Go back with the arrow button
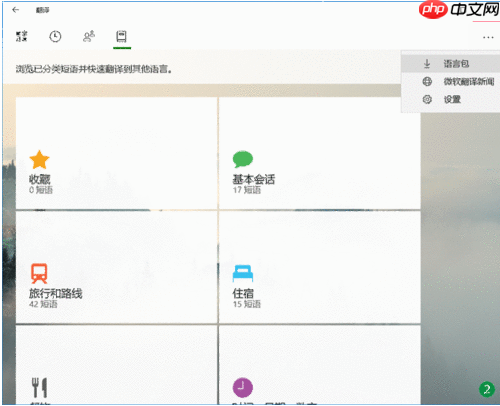Image resolution: width=500 pixels, height=406 pixels. point(15,10)
